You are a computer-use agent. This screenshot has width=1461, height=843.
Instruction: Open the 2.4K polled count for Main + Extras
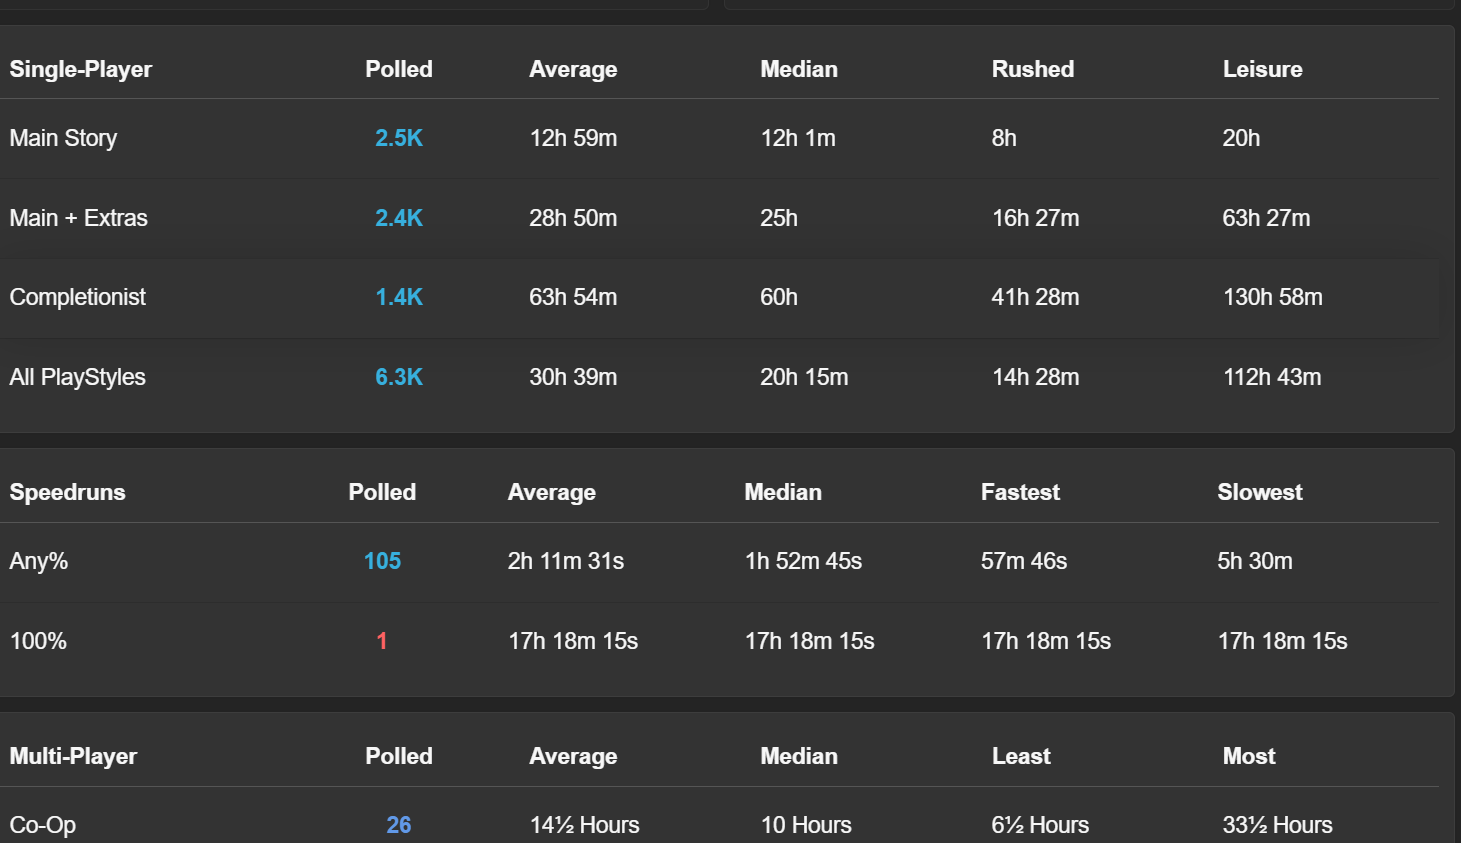click(x=398, y=218)
